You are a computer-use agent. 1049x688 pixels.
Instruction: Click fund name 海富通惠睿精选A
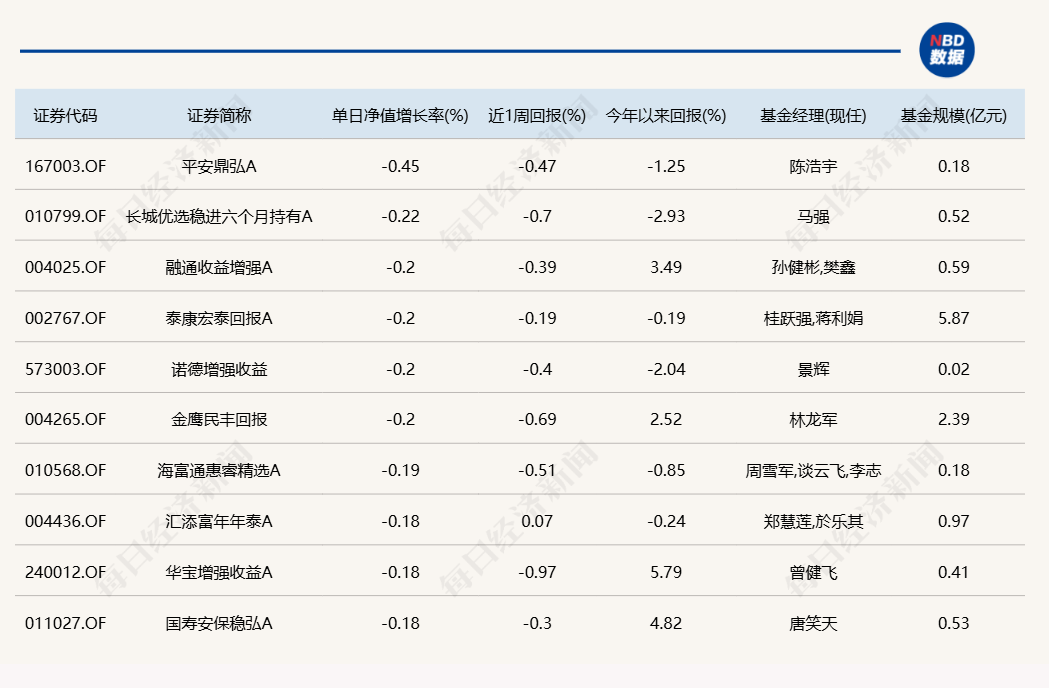click(x=219, y=470)
